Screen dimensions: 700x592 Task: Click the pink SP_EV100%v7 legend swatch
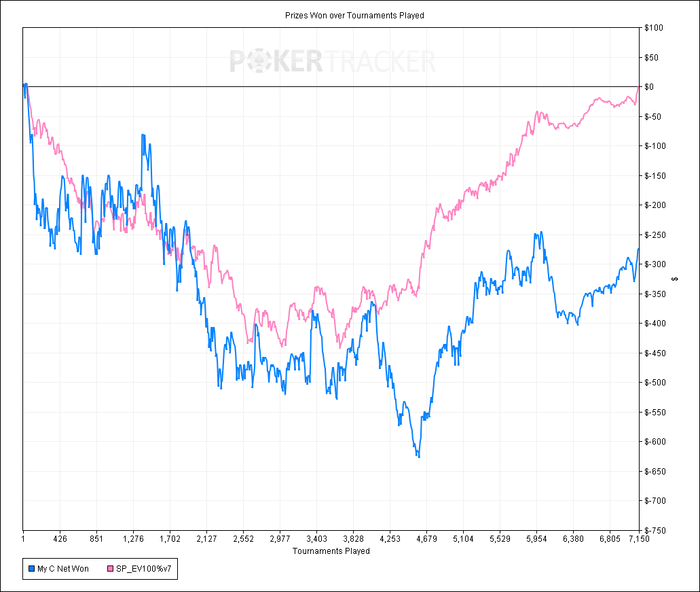pos(110,569)
